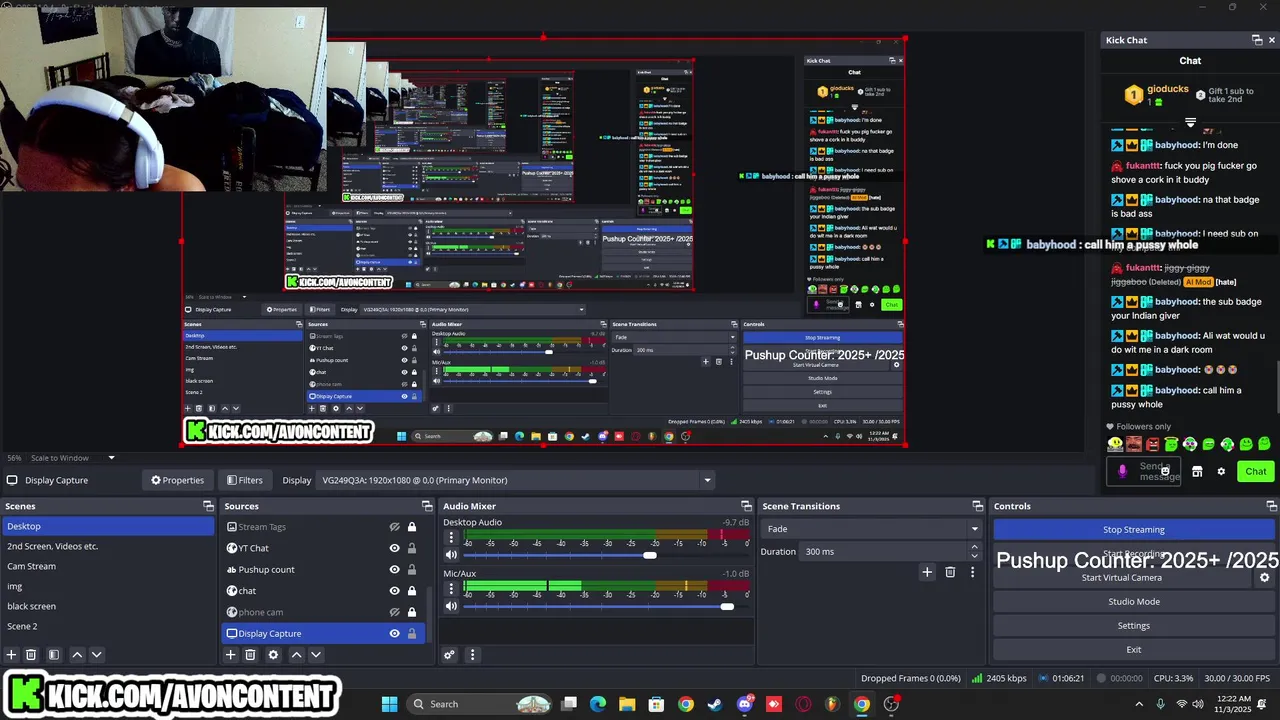
Task: Click the Stop Streaming button
Action: 1134,529
